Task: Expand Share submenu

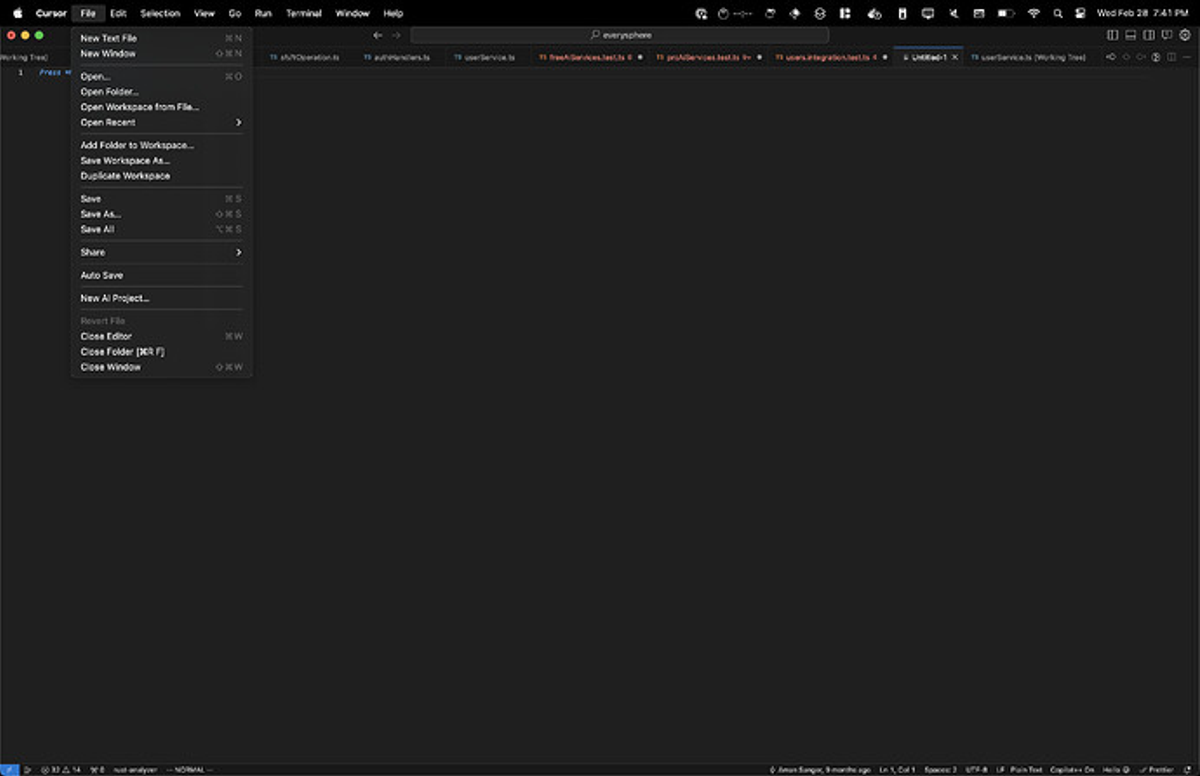Action: point(161,252)
